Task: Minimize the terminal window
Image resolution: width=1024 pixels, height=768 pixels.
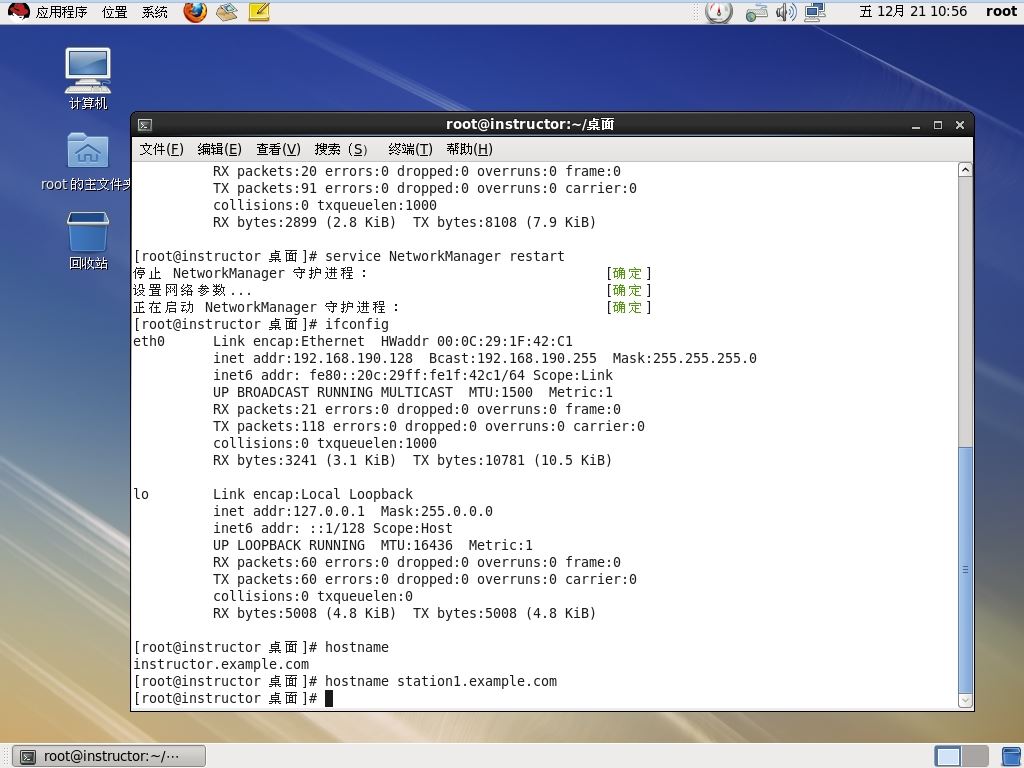Action: [x=916, y=125]
